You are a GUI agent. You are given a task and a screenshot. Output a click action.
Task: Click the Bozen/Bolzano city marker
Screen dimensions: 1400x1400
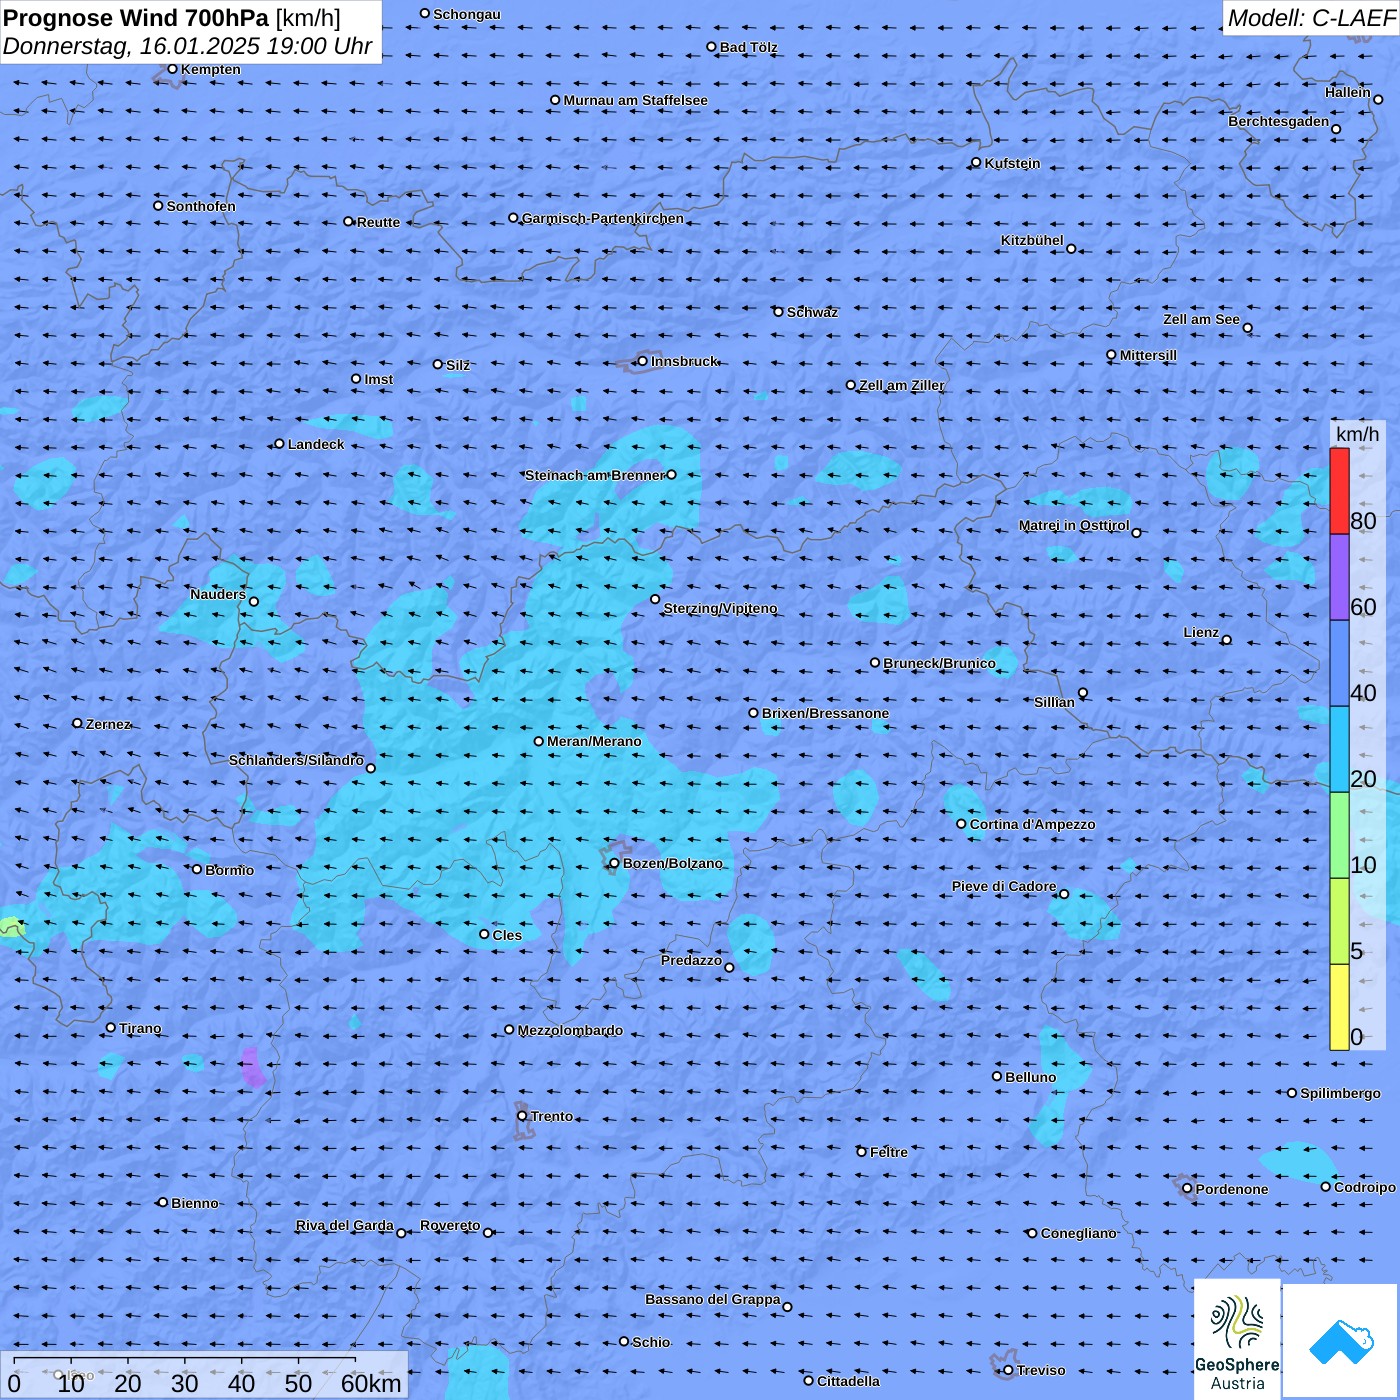point(614,863)
